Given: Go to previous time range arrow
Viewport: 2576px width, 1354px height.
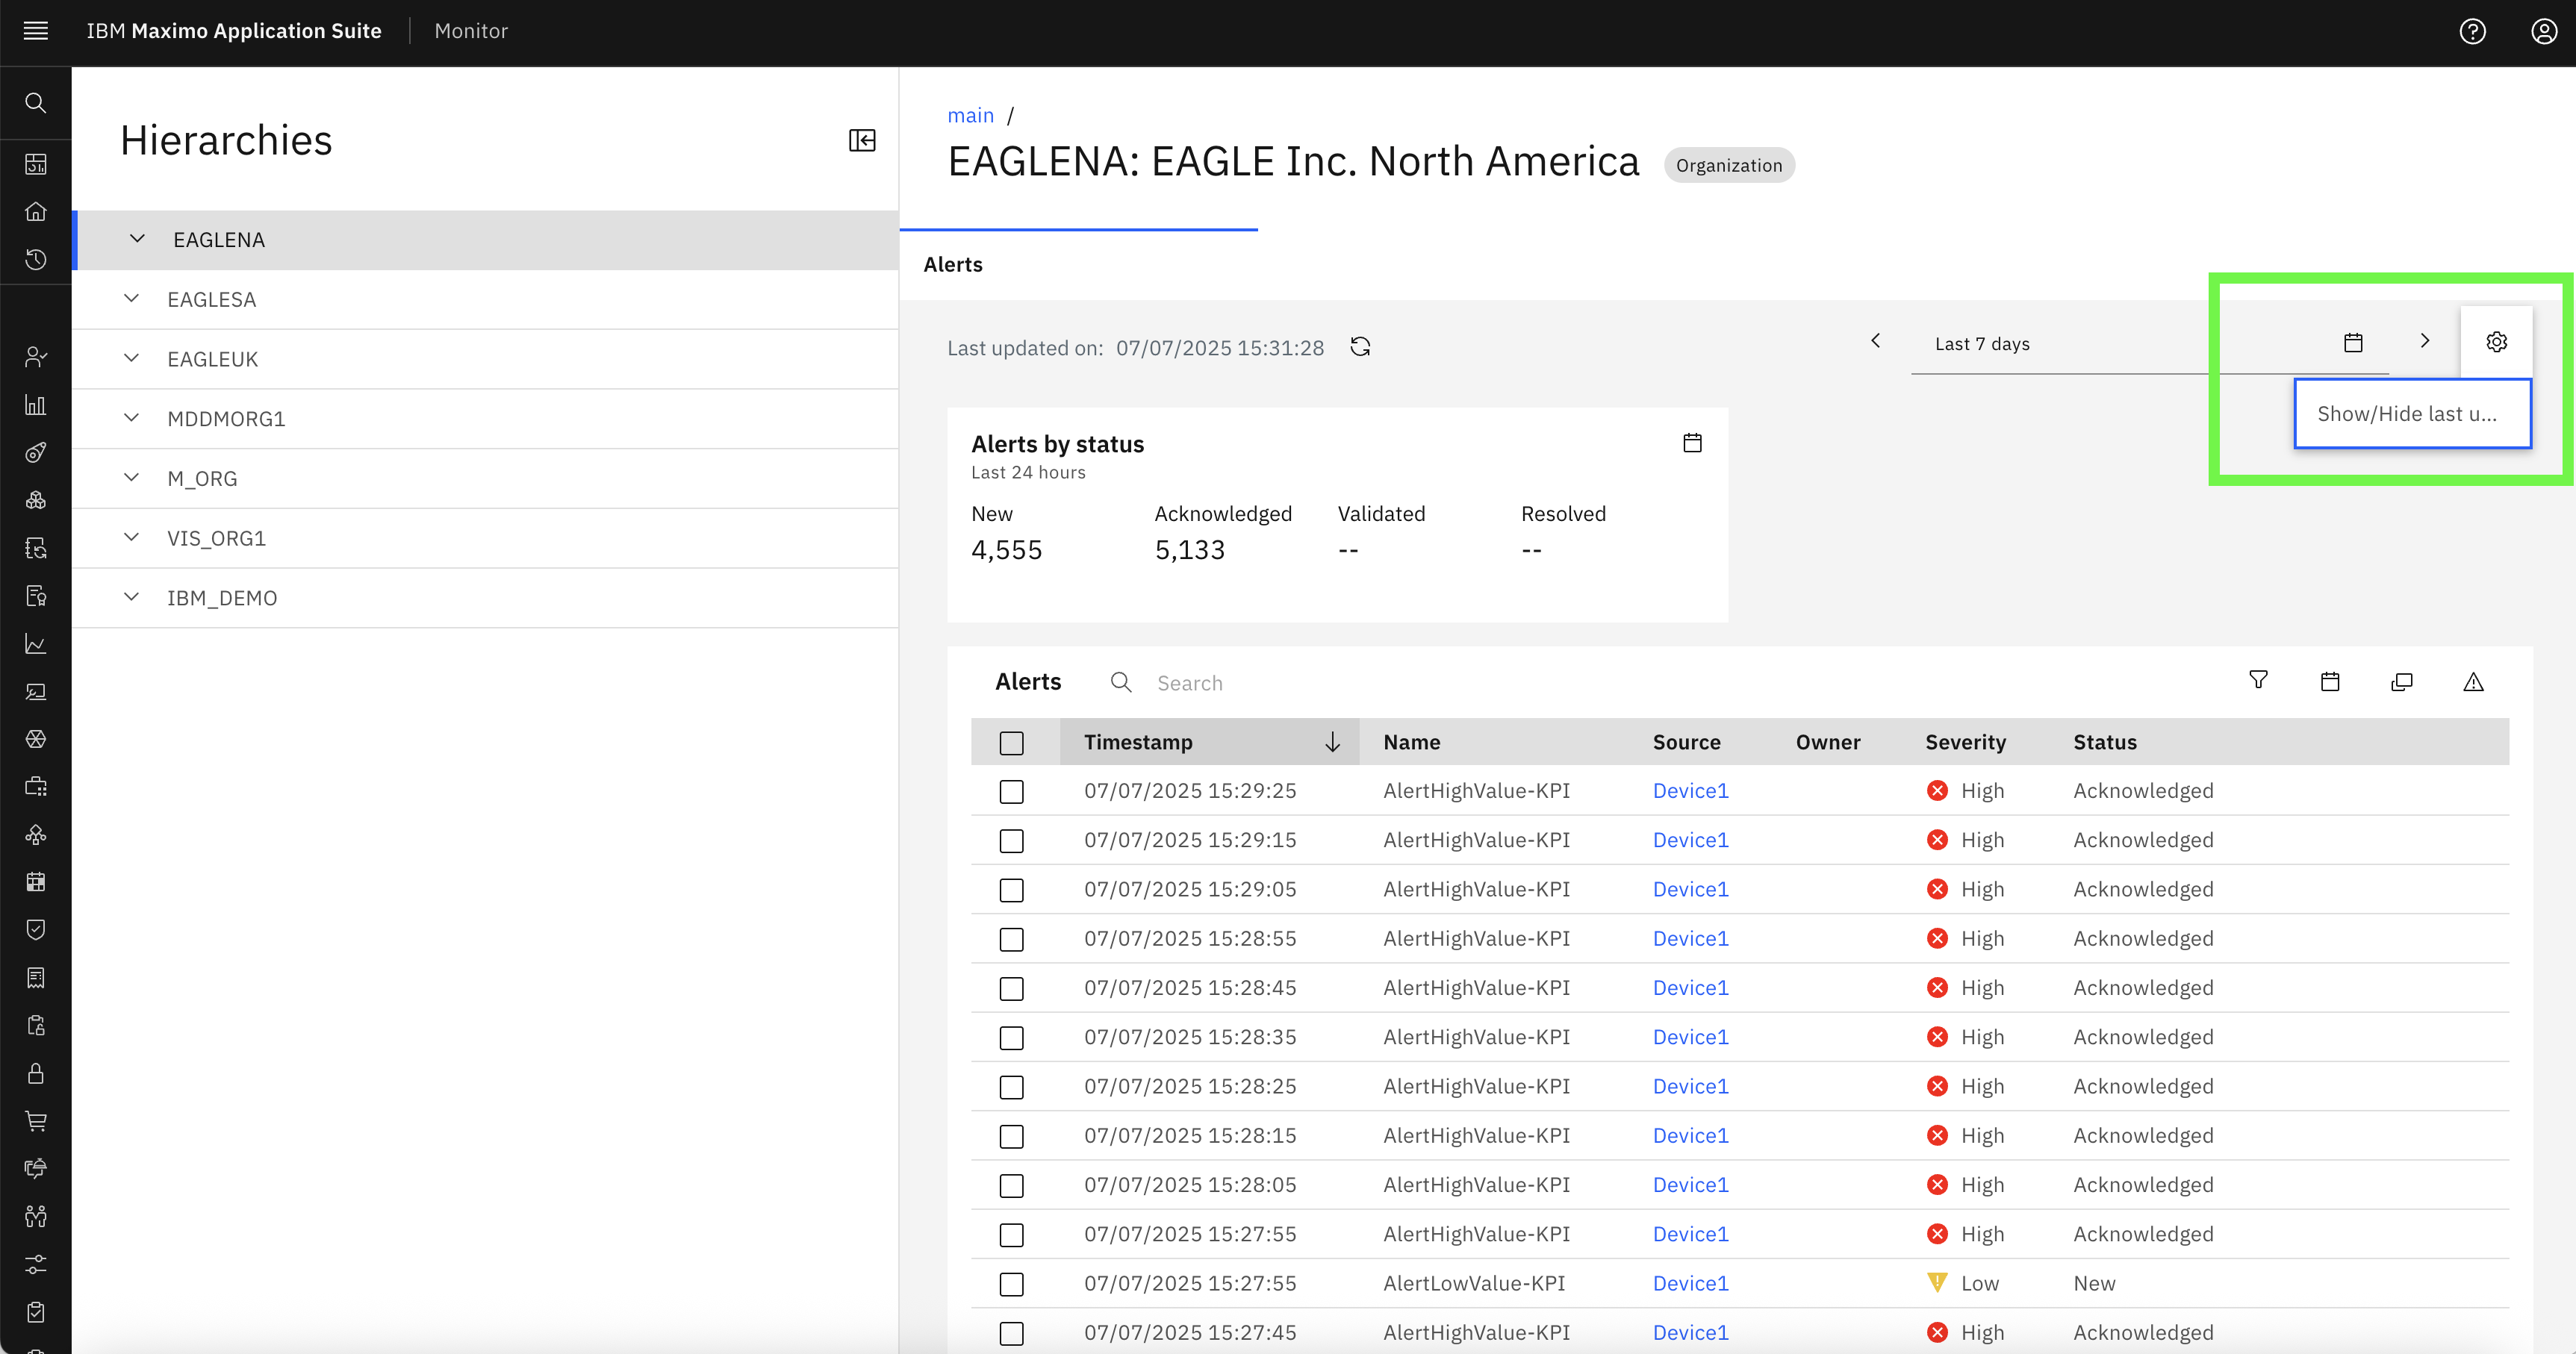Looking at the screenshot, I should coord(1876,341).
